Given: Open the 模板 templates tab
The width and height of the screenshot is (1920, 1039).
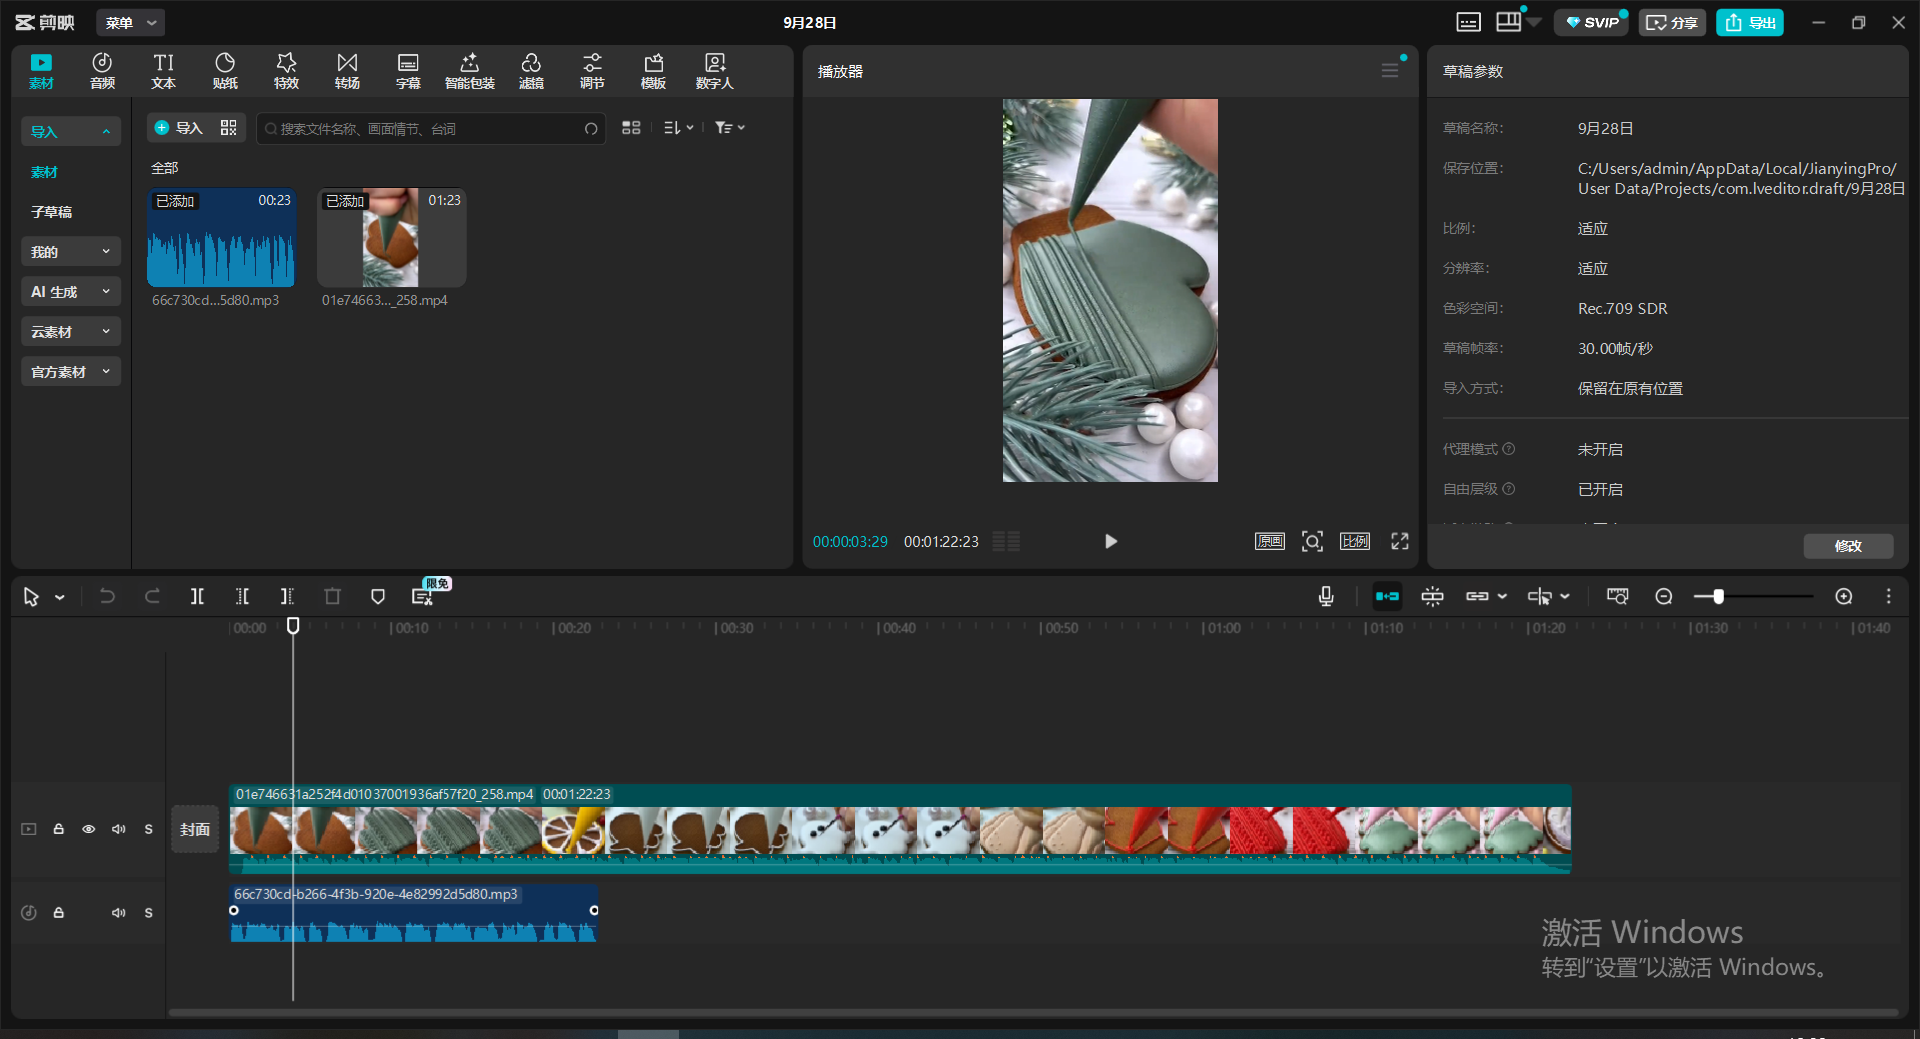Looking at the screenshot, I should (x=653, y=71).
